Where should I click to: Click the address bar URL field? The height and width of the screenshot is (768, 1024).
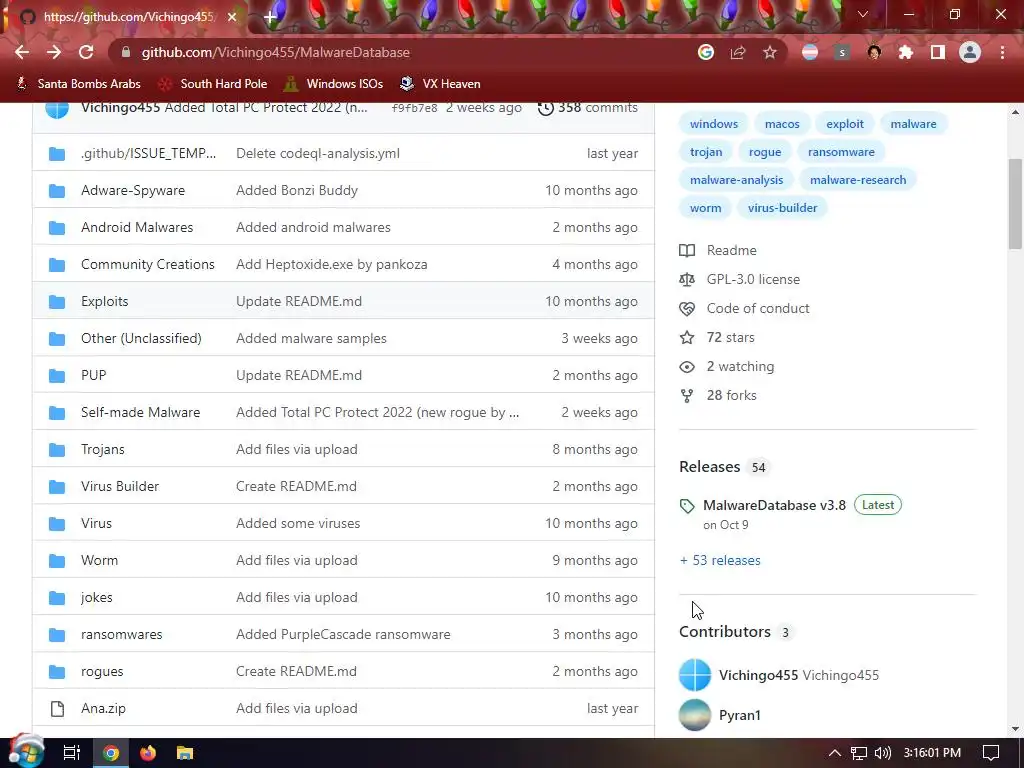405,52
